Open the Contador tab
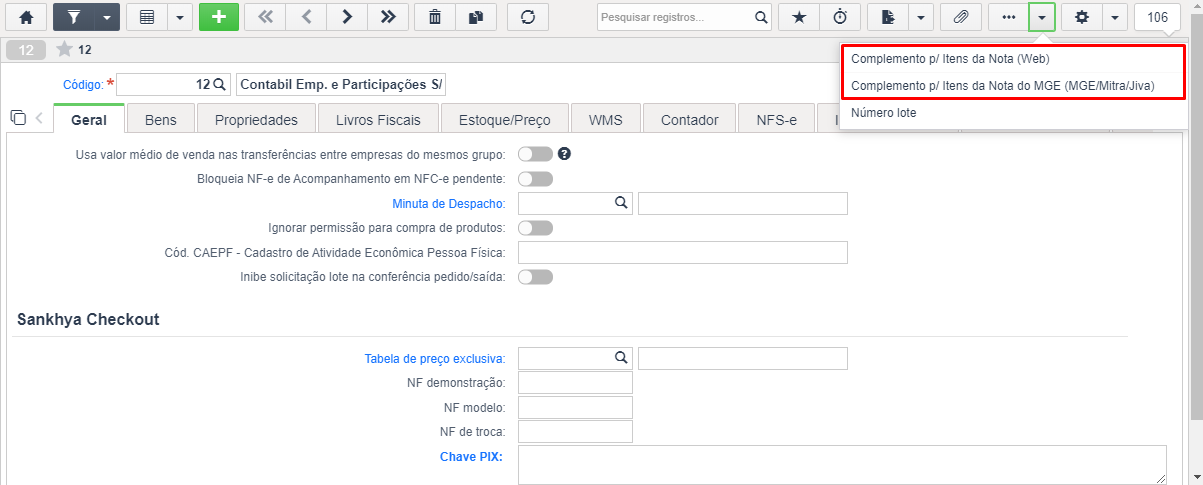The height and width of the screenshot is (485, 1203). [690, 120]
